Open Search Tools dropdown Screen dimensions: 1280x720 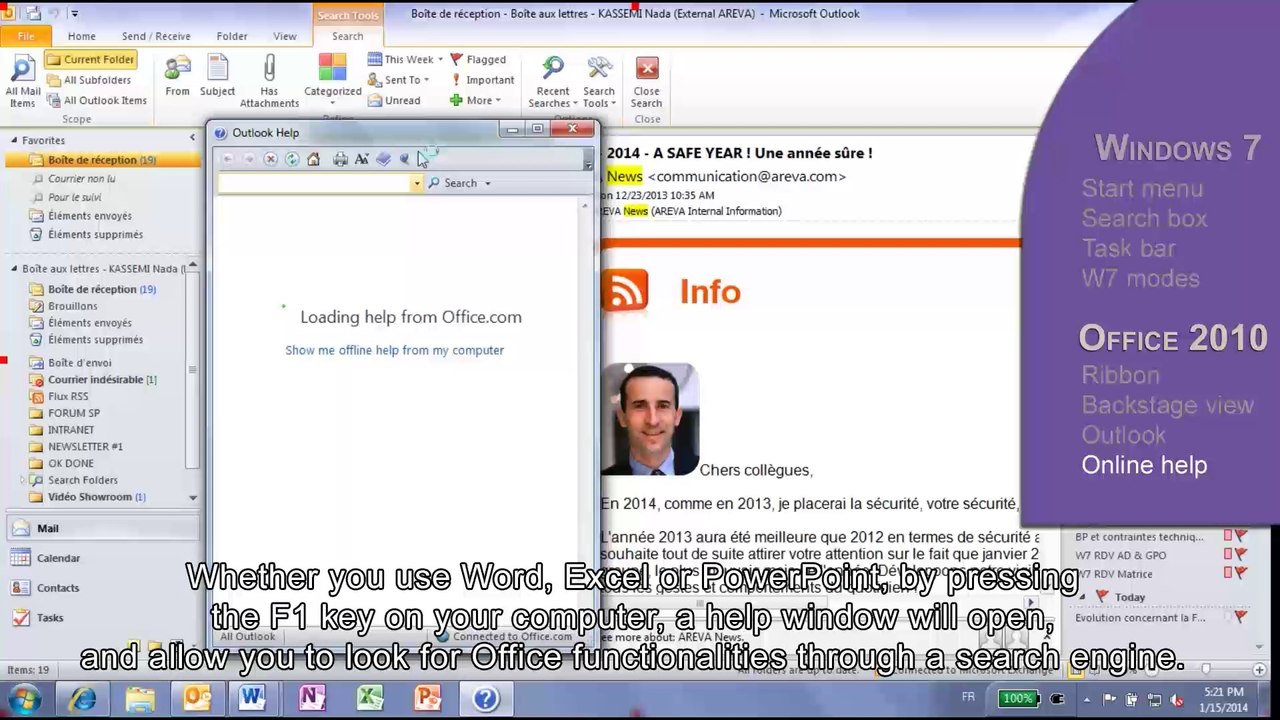599,81
